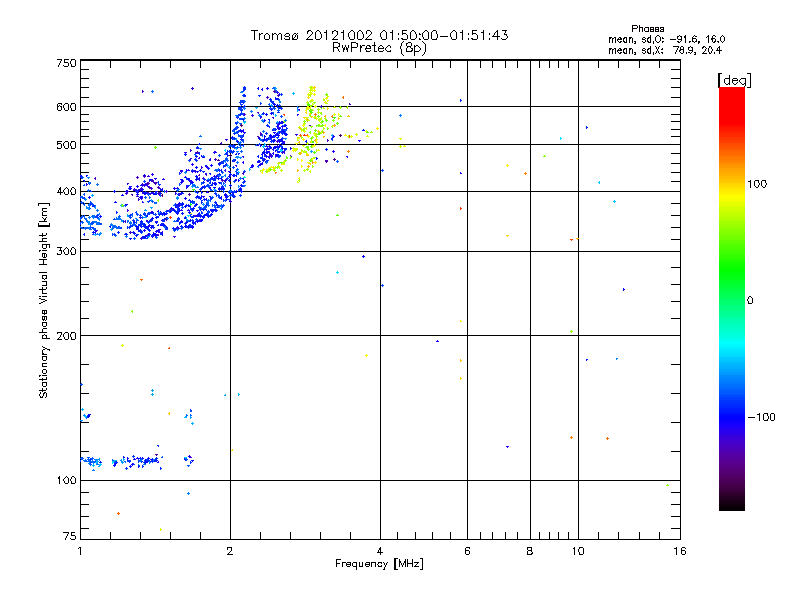This screenshot has width=800, height=600.
Task: Click the x-axis '6' tick label
Action: coord(467,551)
